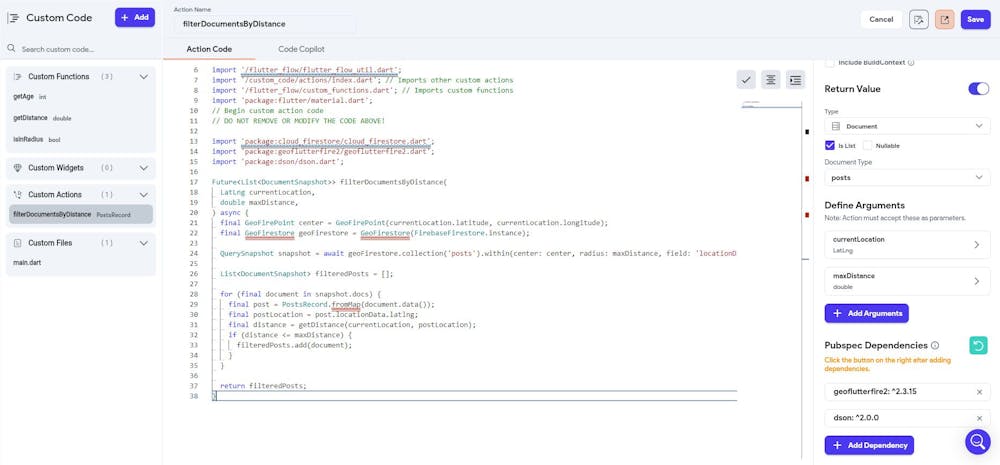This screenshot has height=465, width=1000.
Task: Click the indent code icon in editor toolbar
Action: (795, 80)
